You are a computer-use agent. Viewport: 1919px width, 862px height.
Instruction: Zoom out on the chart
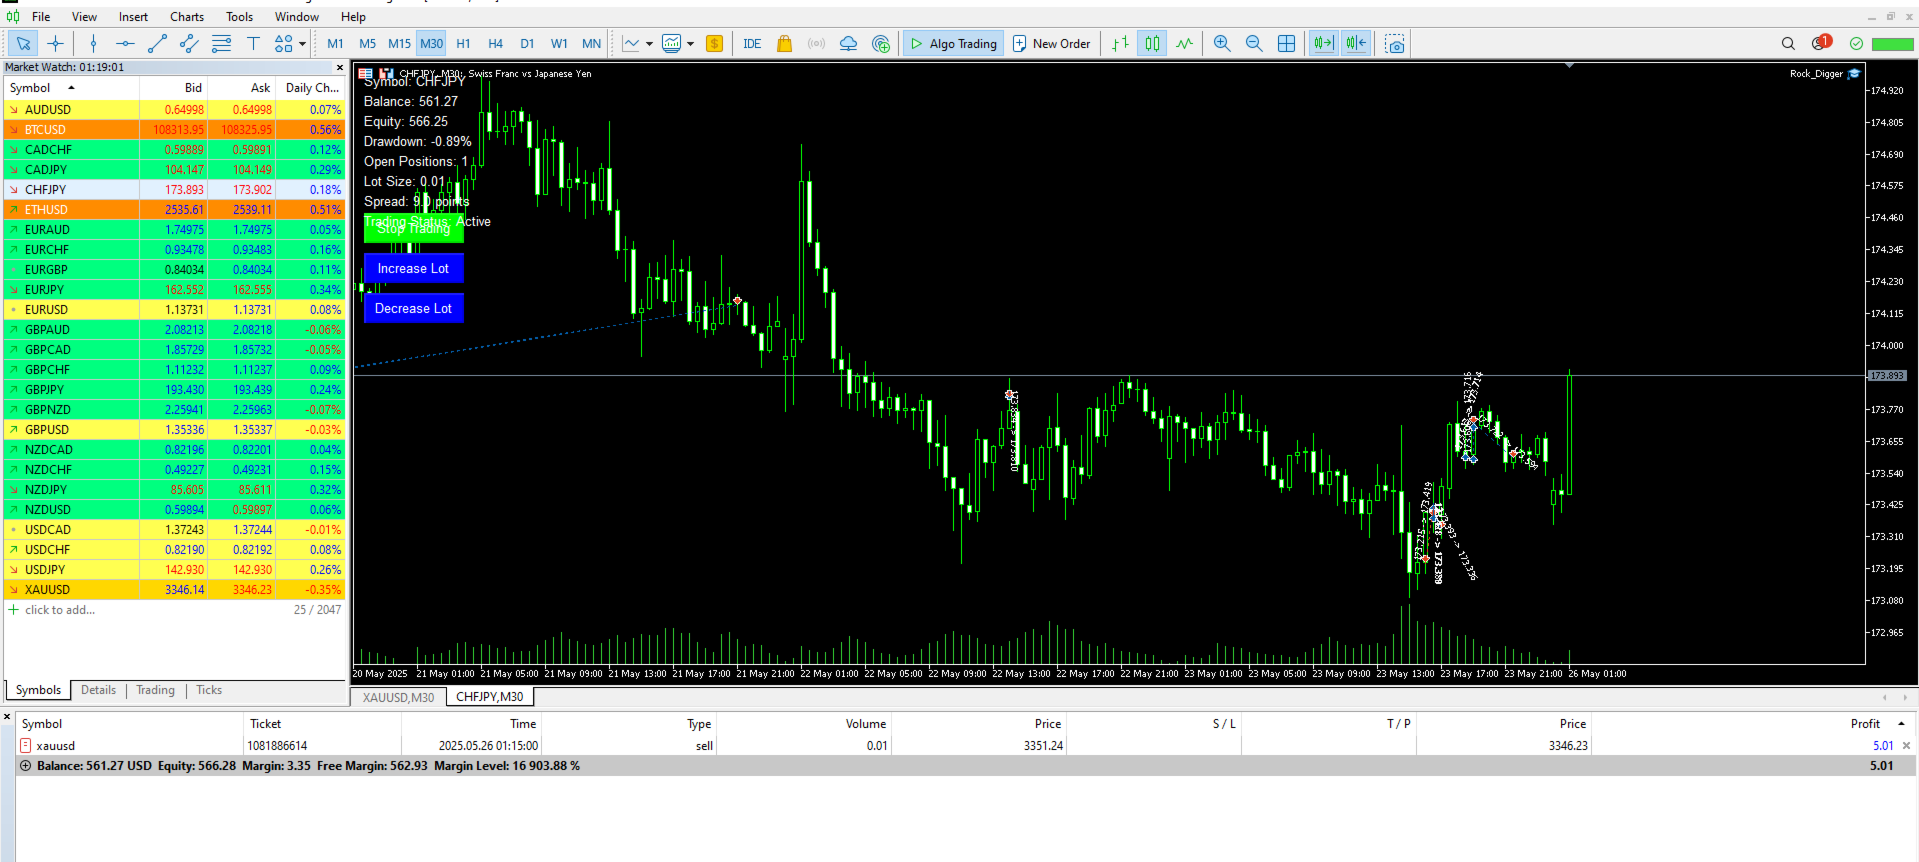pyautogui.click(x=1254, y=43)
